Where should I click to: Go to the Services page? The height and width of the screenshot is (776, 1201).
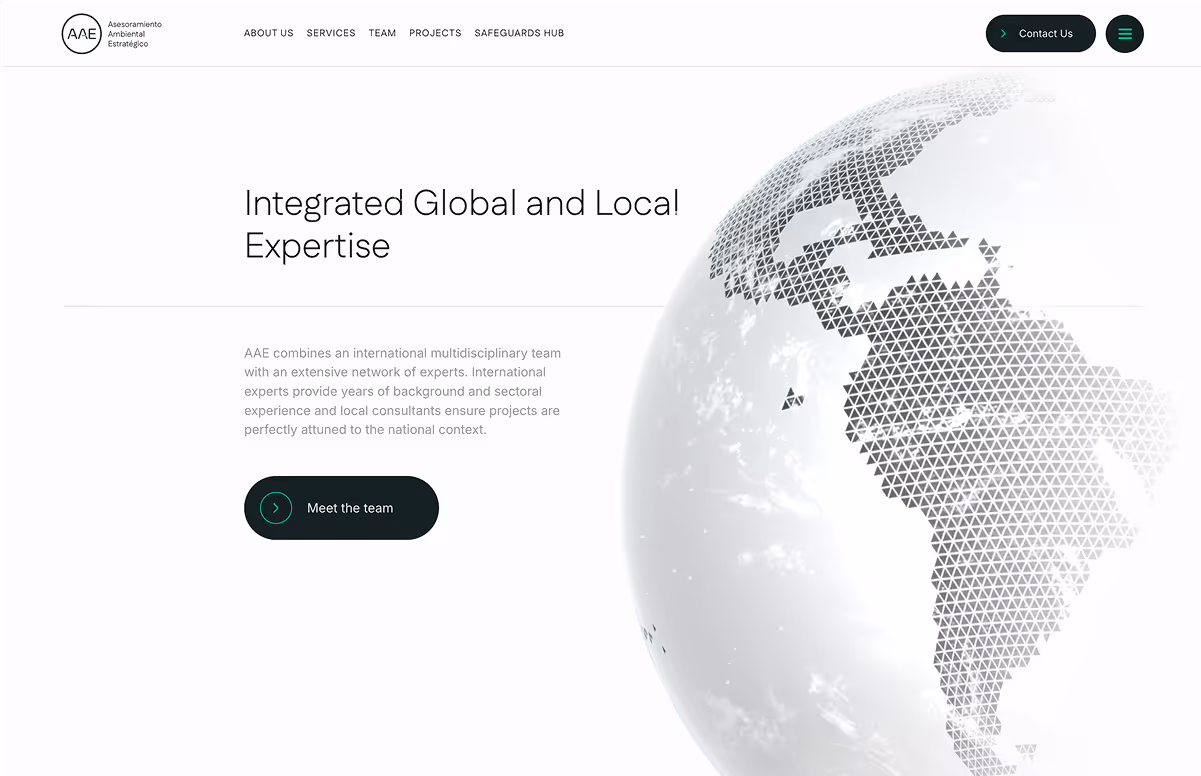(x=331, y=33)
